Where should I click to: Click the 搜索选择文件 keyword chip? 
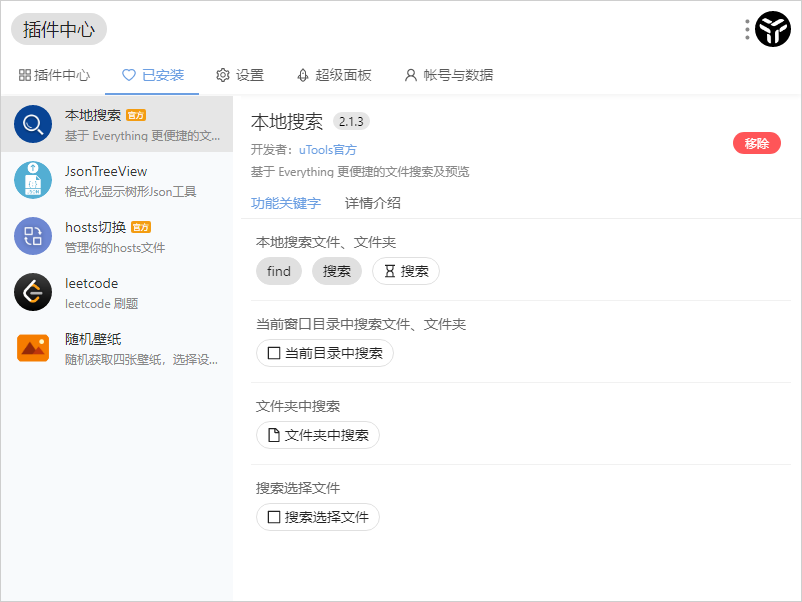[318, 517]
